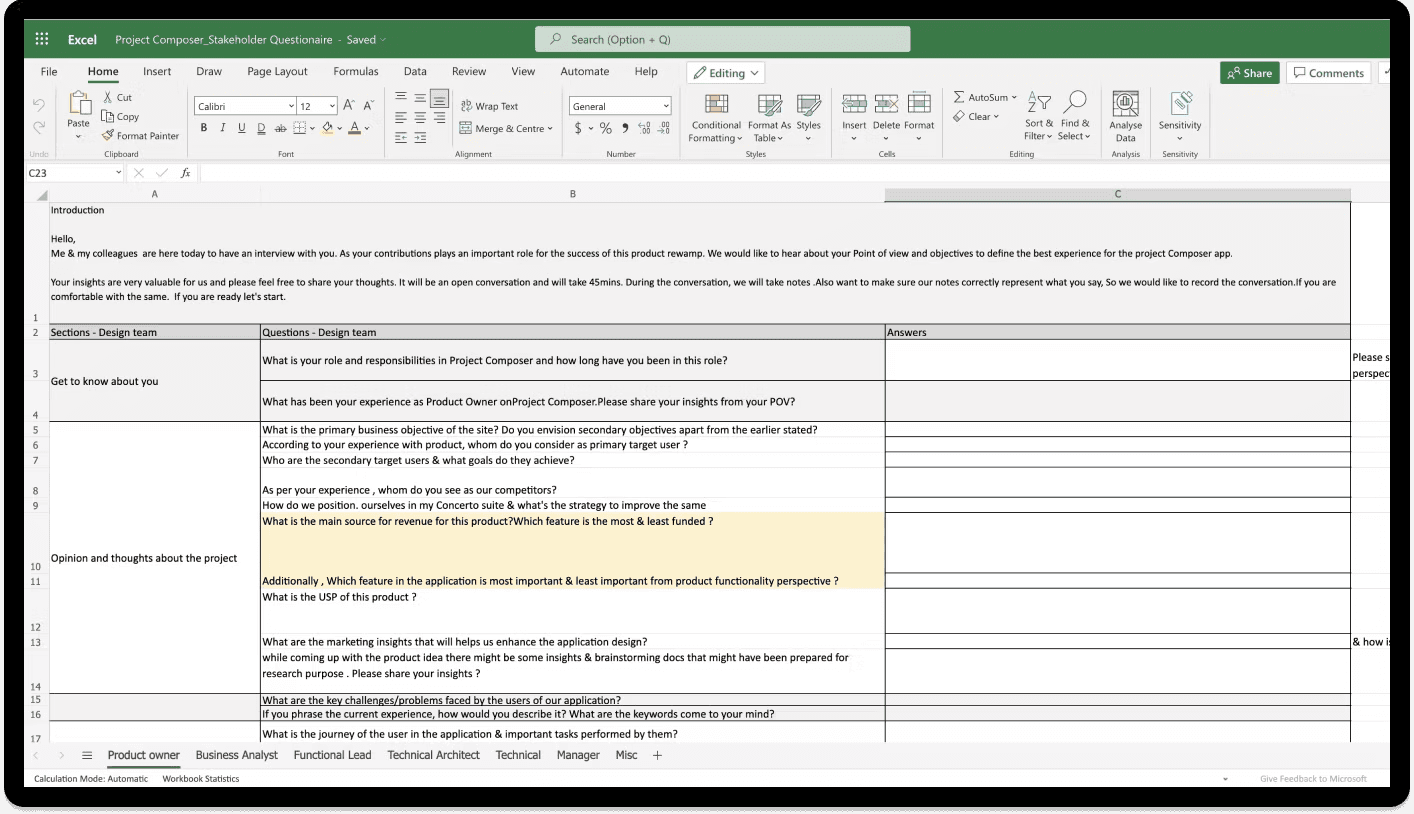Apply strikethrough formatting
The height and width of the screenshot is (814, 1414).
(280, 128)
